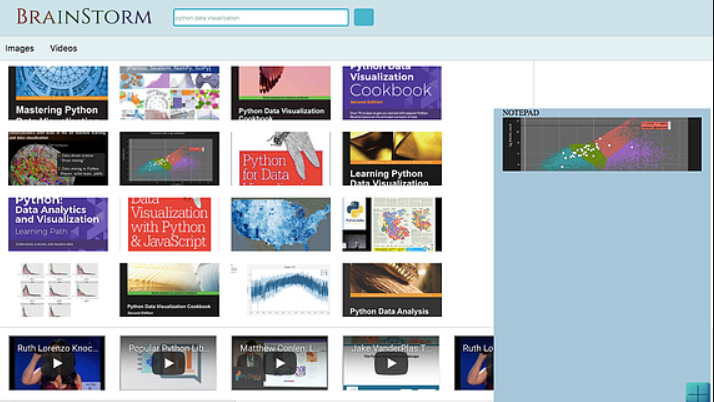The image size is (714, 402).
Task: Play the Popular Python Lib... video
Action: [x=169, y=363]
